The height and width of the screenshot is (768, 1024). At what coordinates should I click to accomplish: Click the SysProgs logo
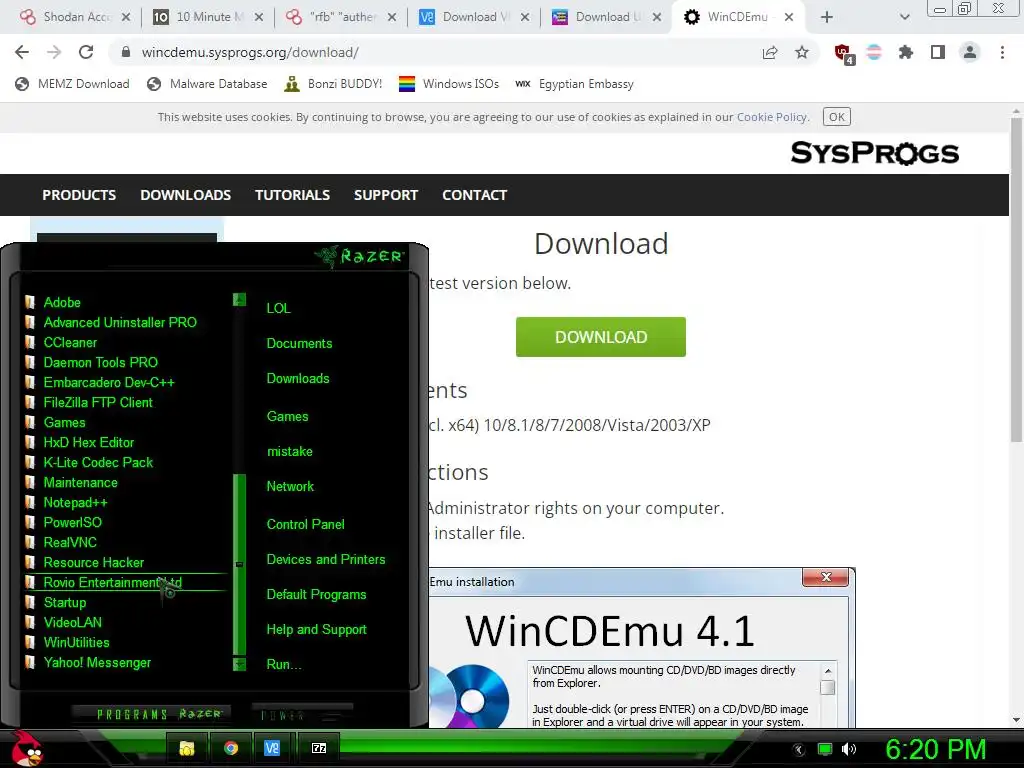874,153
